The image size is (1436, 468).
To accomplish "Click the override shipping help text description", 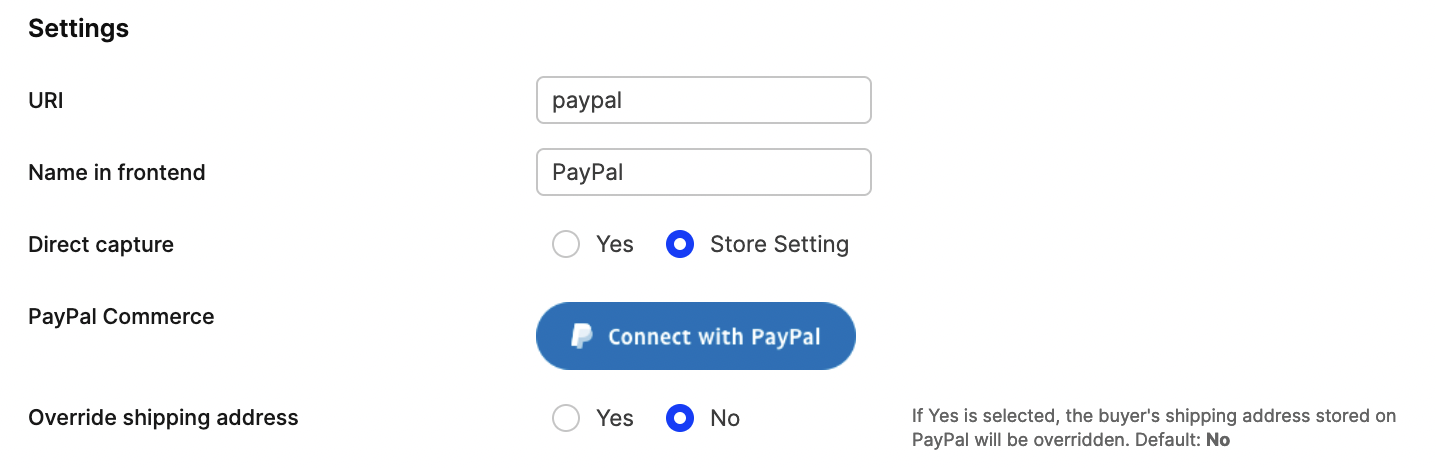I will tap(1153, 417).
